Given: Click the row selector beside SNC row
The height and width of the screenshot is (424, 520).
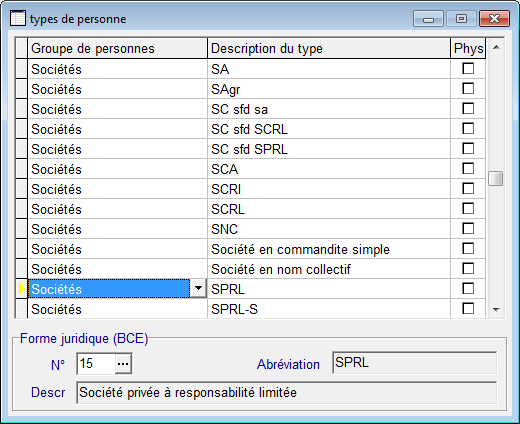Looking at the screenshot, I should 22,229.
